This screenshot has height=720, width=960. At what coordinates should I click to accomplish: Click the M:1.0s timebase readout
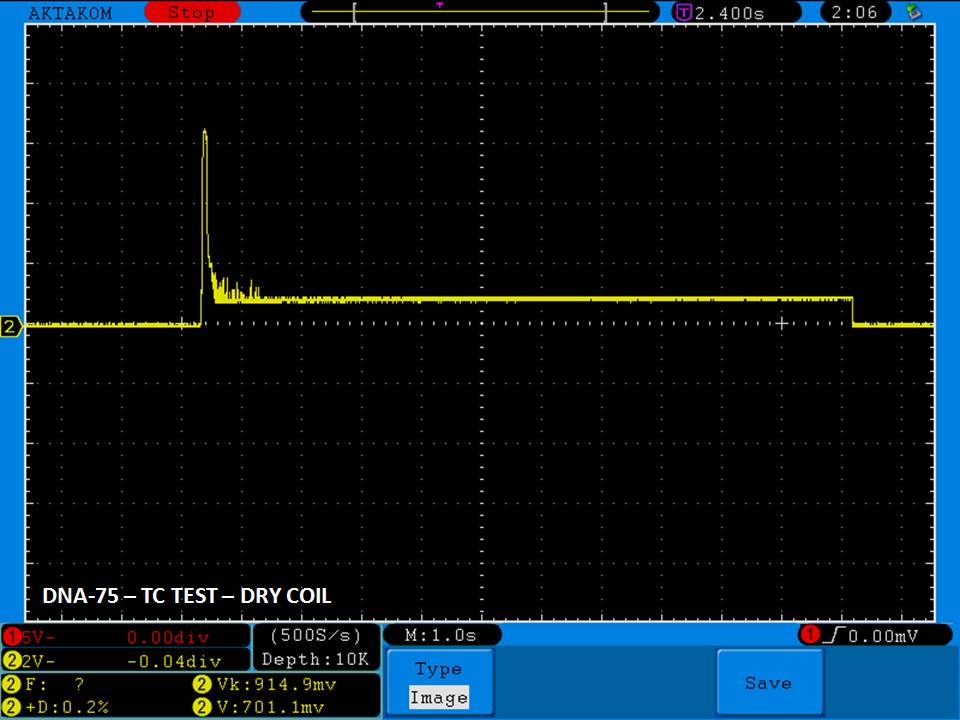(441, 636)
